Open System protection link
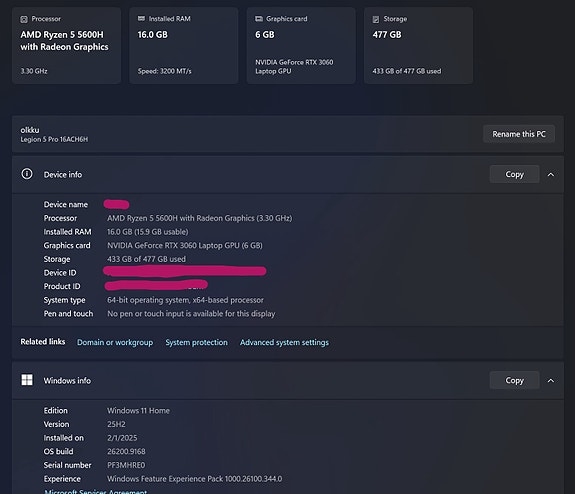The height and width of the screenshot is (494, 575). tap(196, 342)
